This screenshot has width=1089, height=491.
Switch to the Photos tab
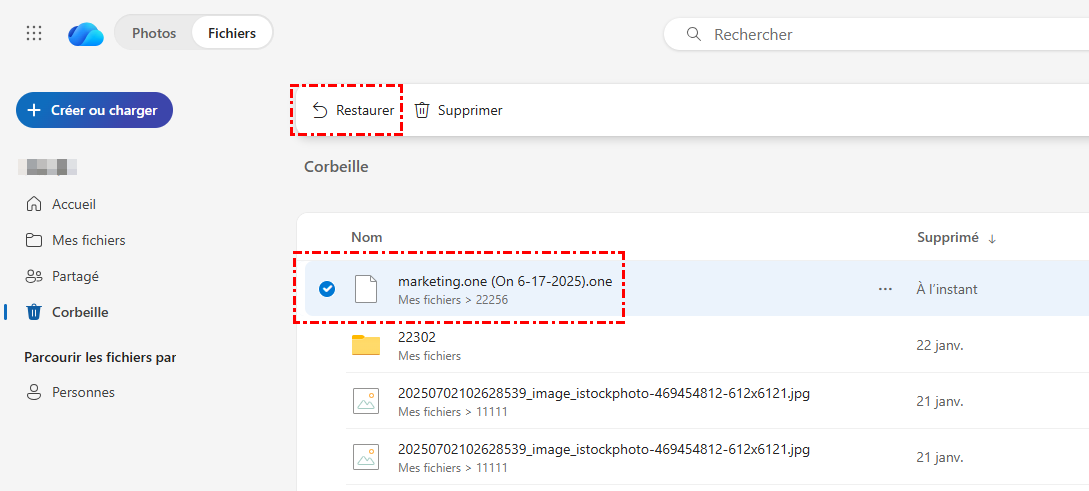point(154,33)
